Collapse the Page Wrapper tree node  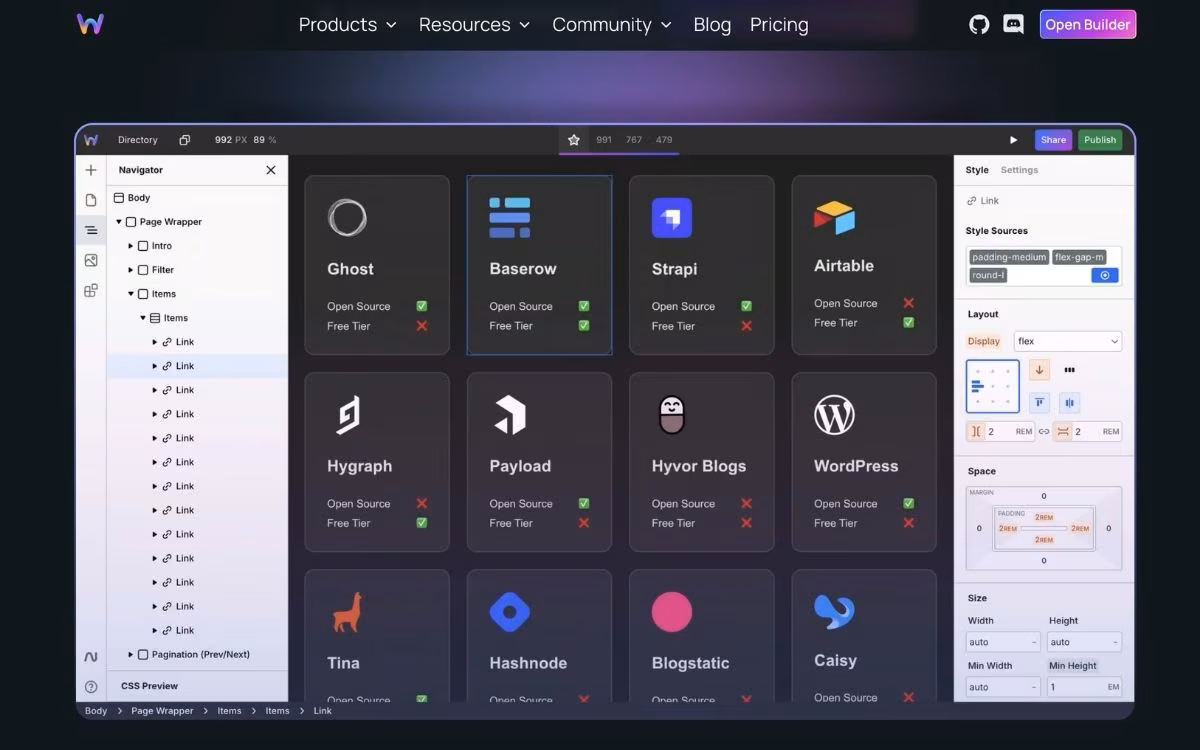(x=119, y=222)
